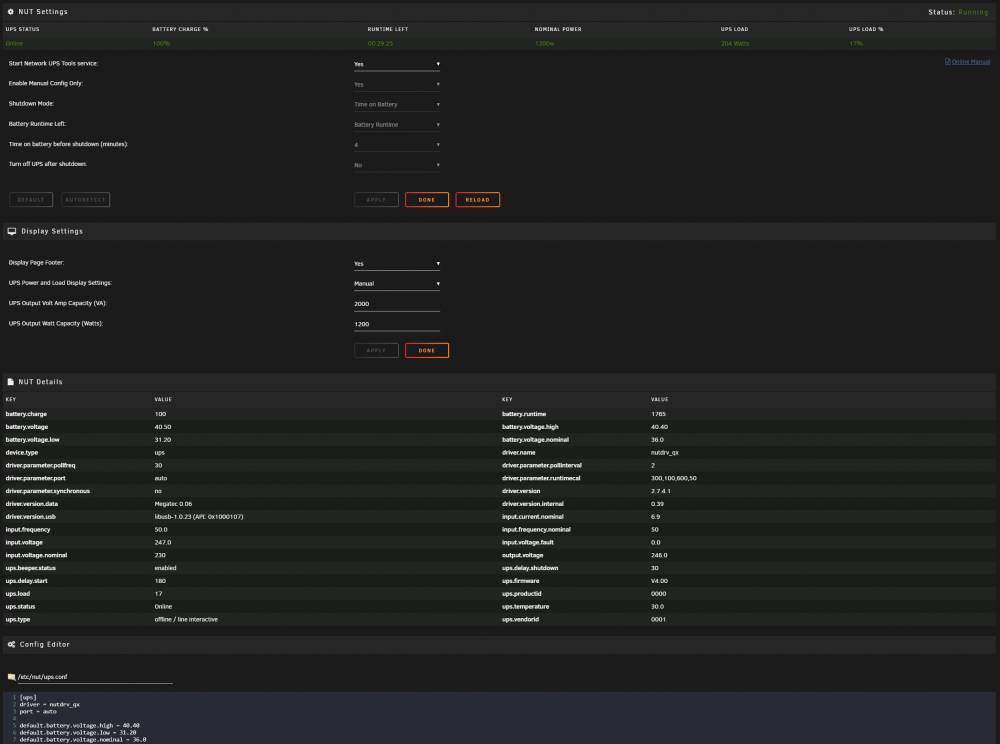Click the driver.parameter.pollfreq value 30

pyautogui.click(x=158, y=465)
